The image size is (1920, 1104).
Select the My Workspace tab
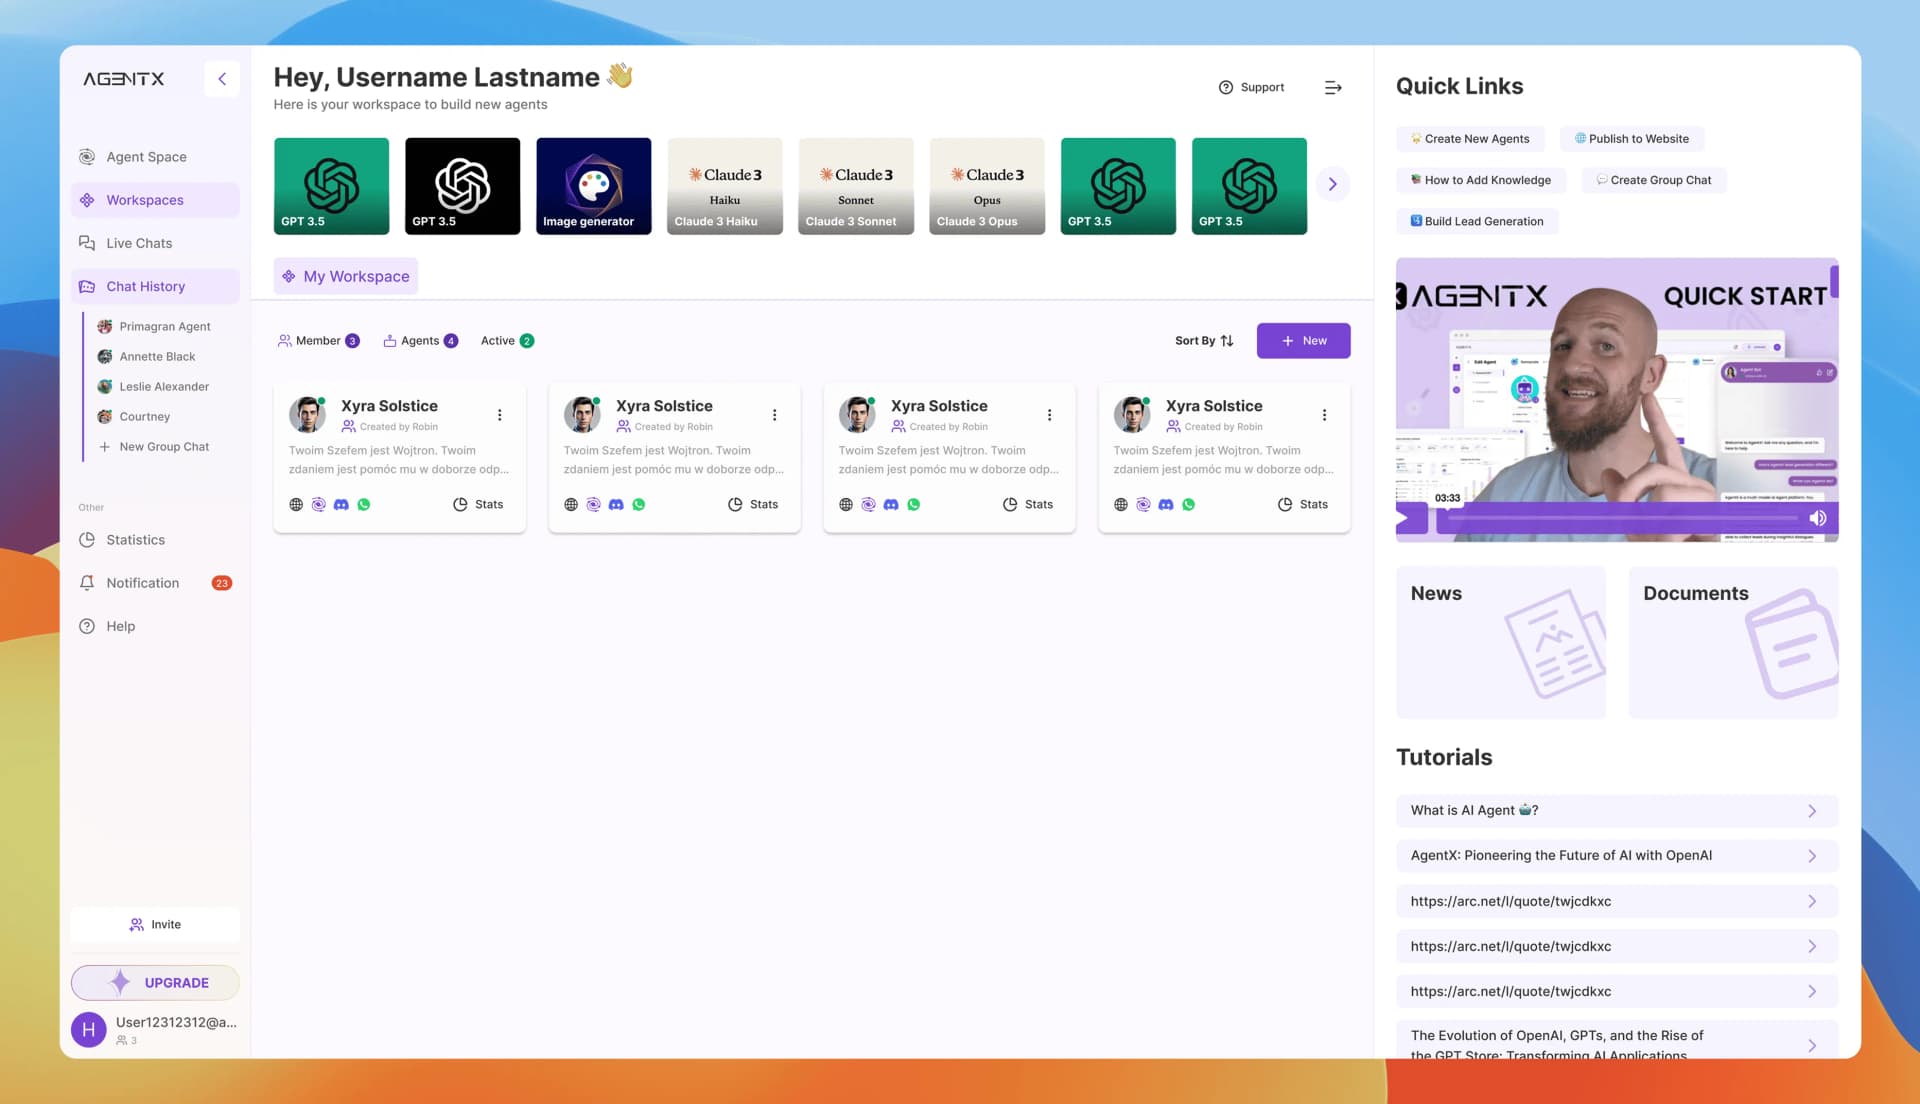[345, 276]
